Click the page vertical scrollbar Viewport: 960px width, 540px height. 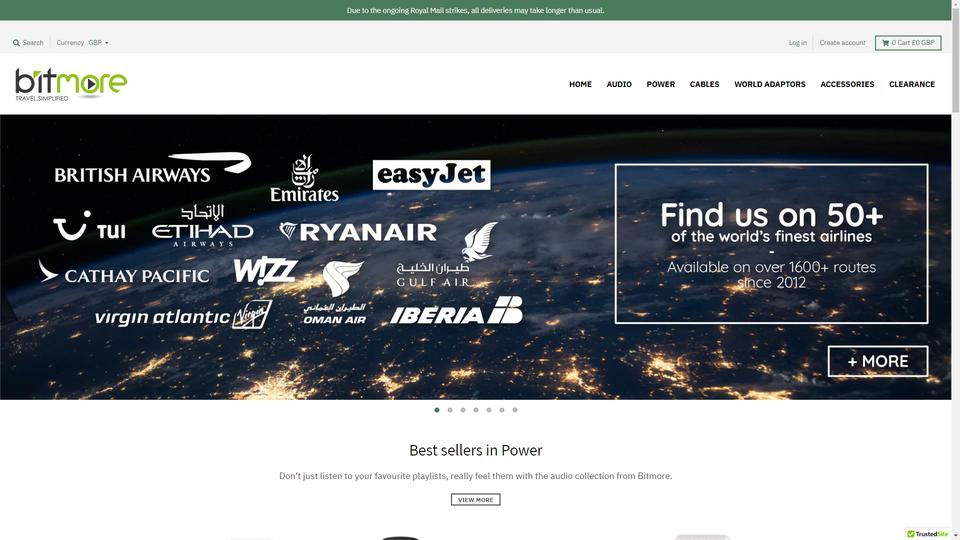[956, 270]
